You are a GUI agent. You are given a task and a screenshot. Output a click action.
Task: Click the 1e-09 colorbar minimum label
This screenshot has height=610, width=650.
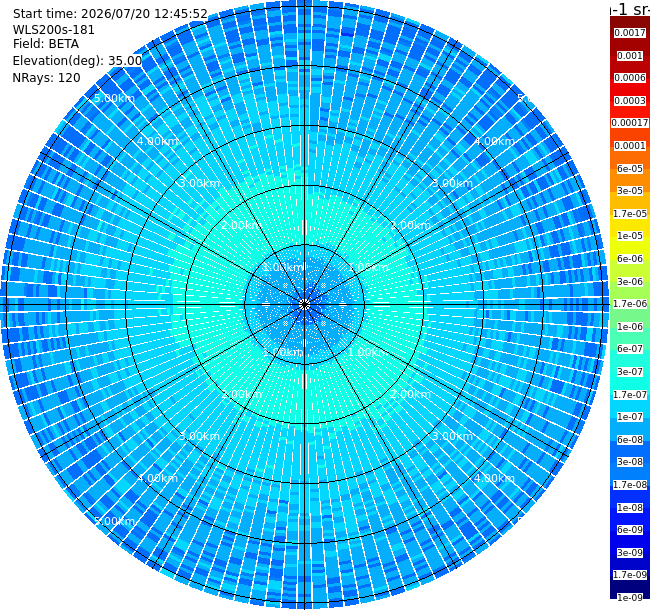coord(630,598)
